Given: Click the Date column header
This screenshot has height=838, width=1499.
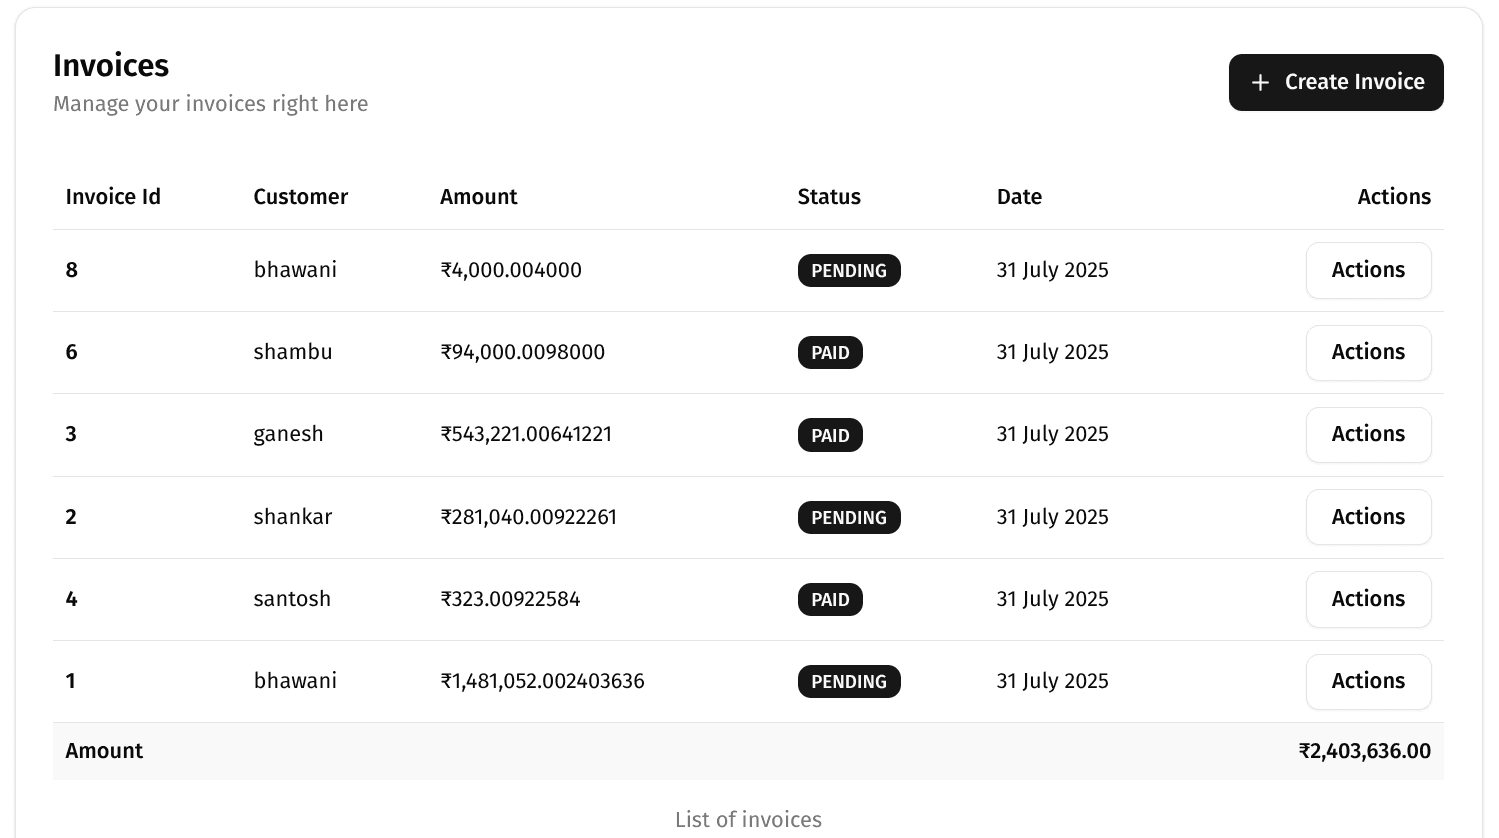Looking at the screenshot, I should click(x=1018, y=197).
